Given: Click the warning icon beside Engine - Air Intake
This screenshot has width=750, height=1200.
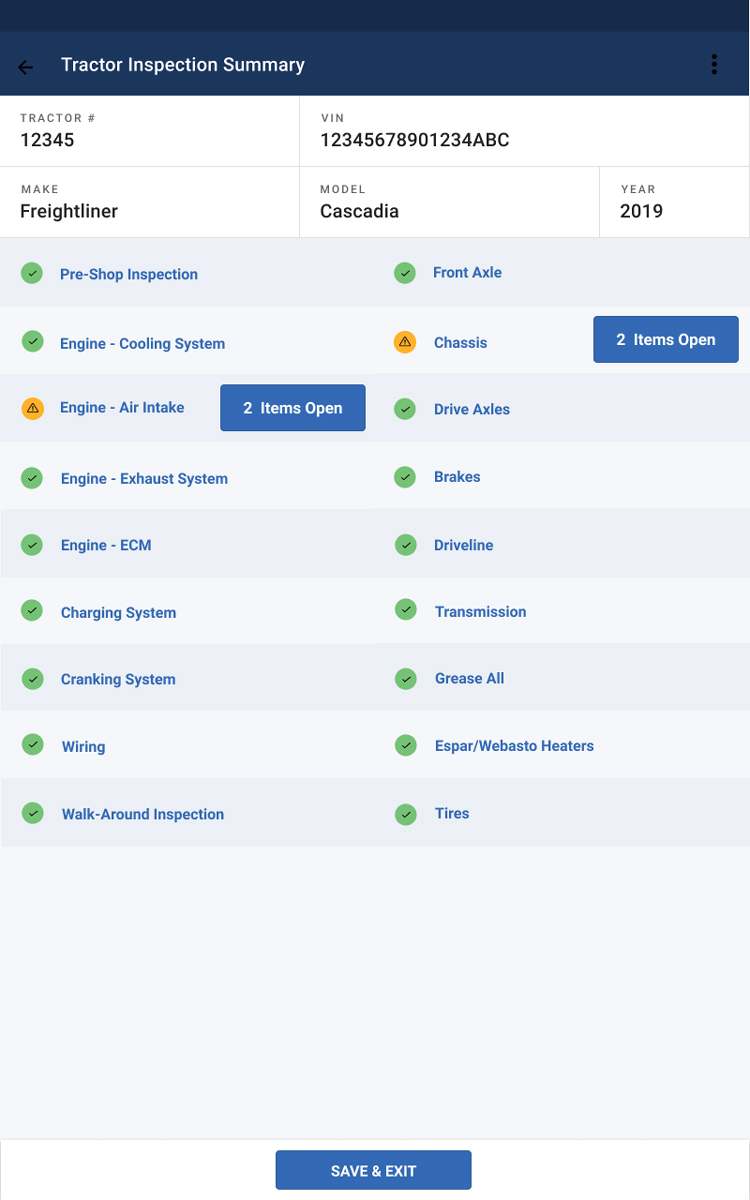Looking at the screenshot, I should [x=32, y=408].
